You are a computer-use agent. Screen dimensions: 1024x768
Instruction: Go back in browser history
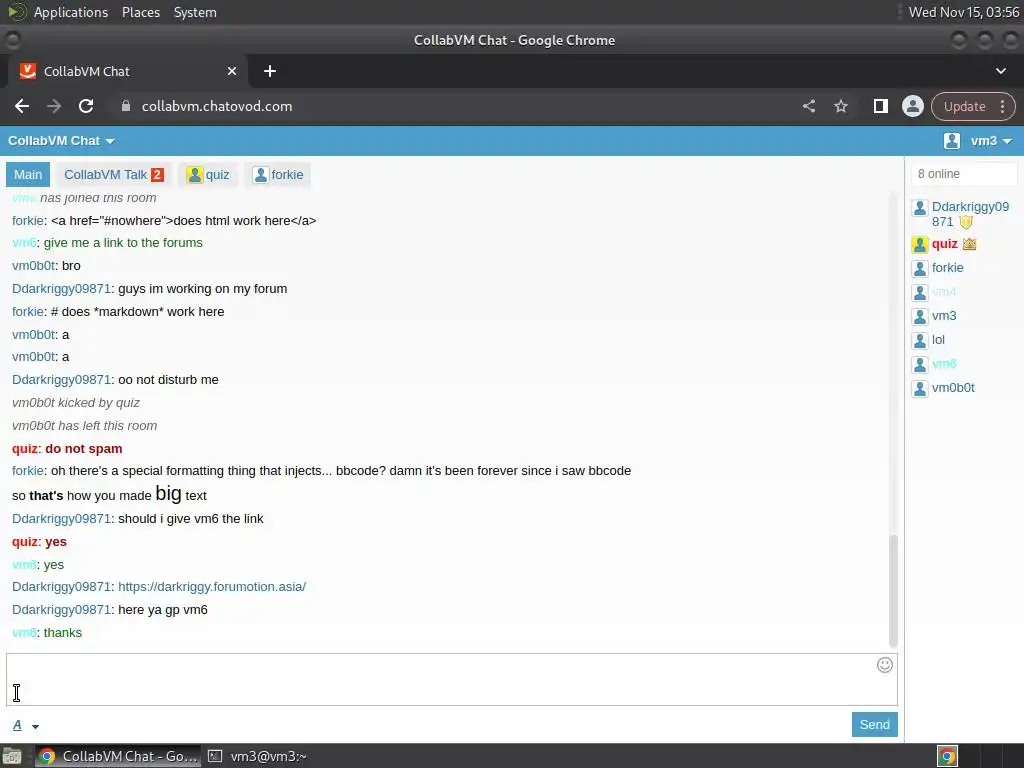(x=22, y=106)
